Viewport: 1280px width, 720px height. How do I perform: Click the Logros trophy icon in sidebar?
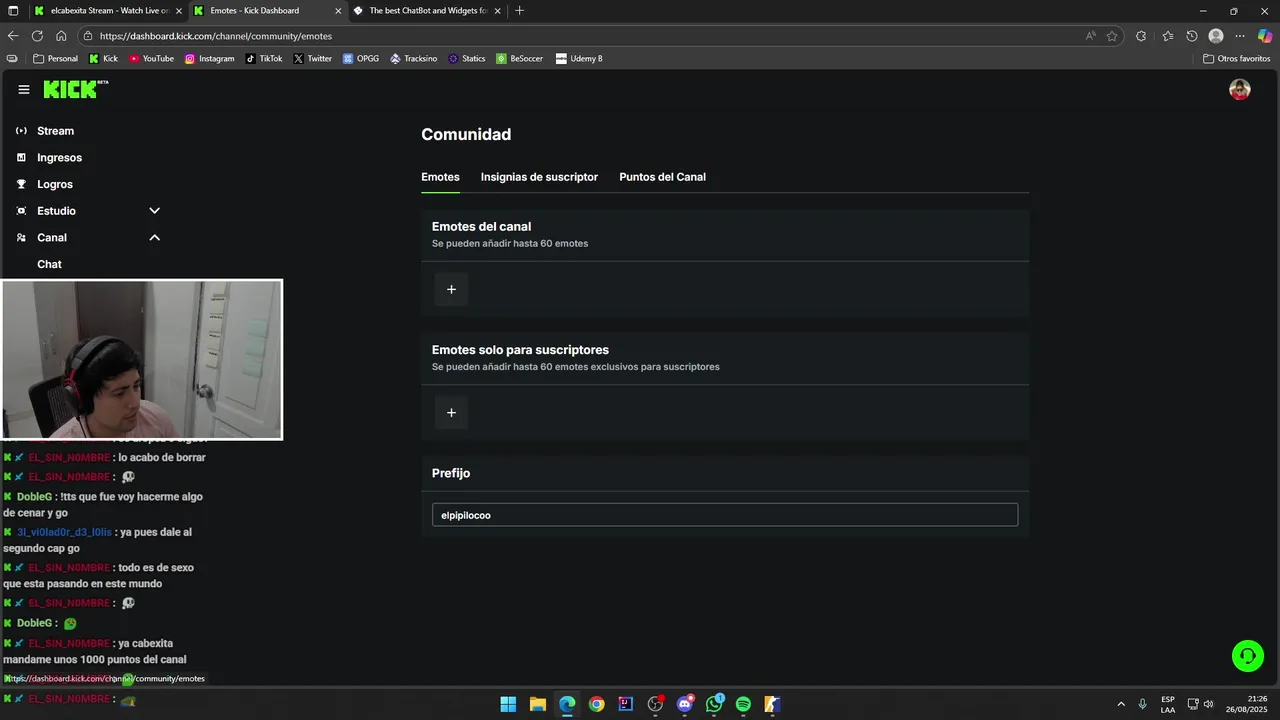click(21, 184)
